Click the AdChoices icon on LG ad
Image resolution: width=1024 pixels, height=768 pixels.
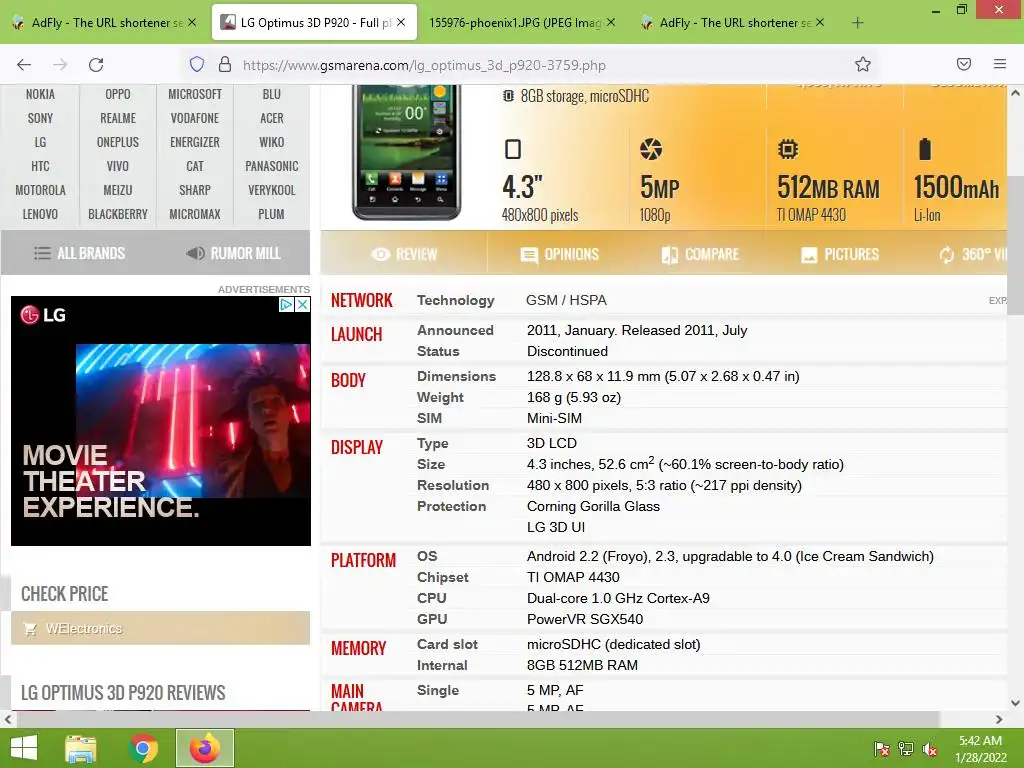286,304
